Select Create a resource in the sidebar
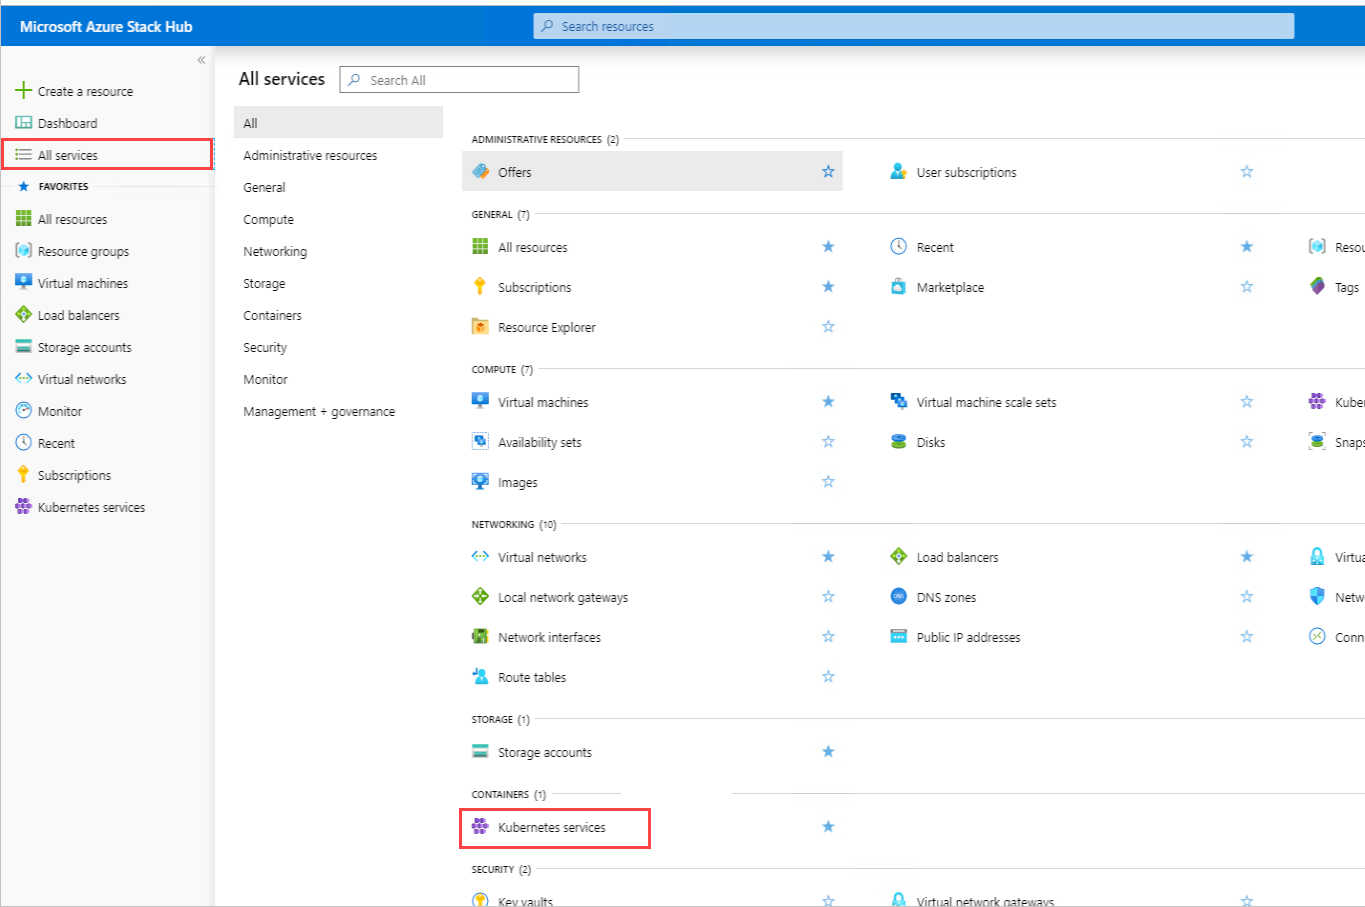Viewport: 1365px width, 907px height. coord(83,90)
